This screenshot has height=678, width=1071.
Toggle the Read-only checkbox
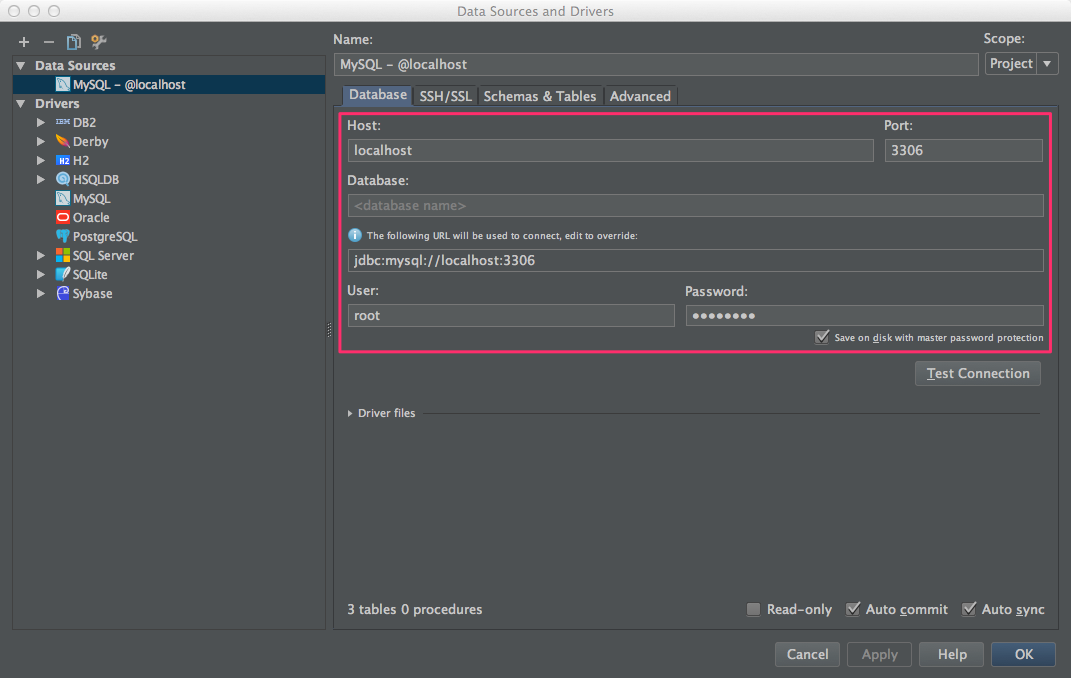point(753,610)
